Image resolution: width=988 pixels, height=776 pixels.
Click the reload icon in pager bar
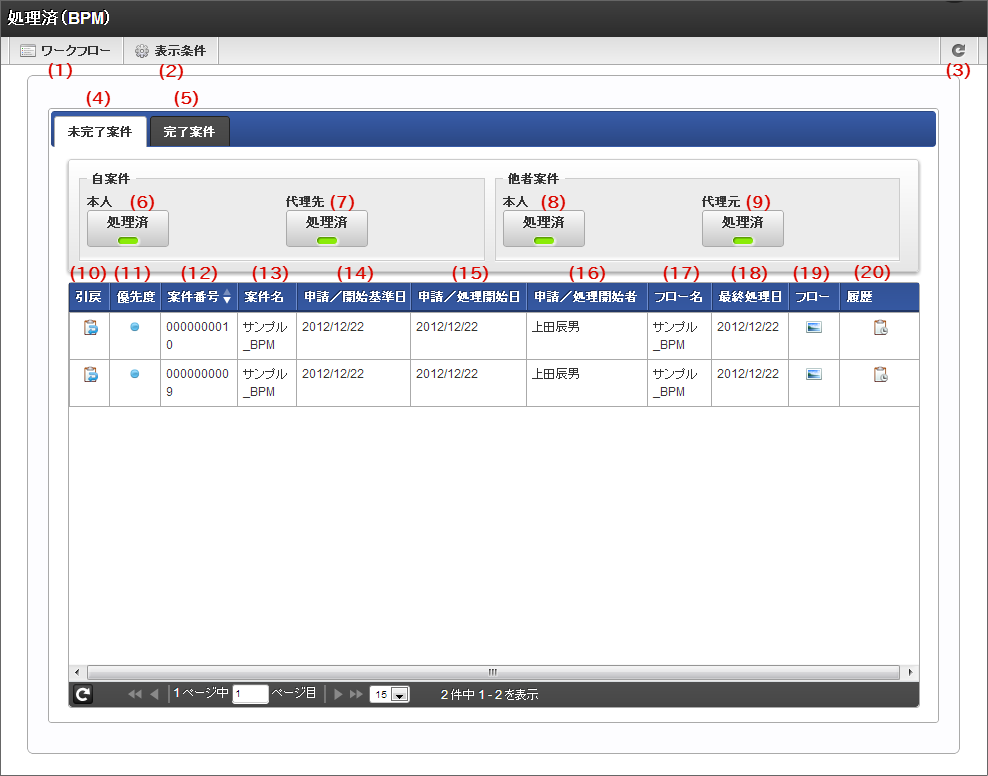pyautogui.click(x=83, y=694)
